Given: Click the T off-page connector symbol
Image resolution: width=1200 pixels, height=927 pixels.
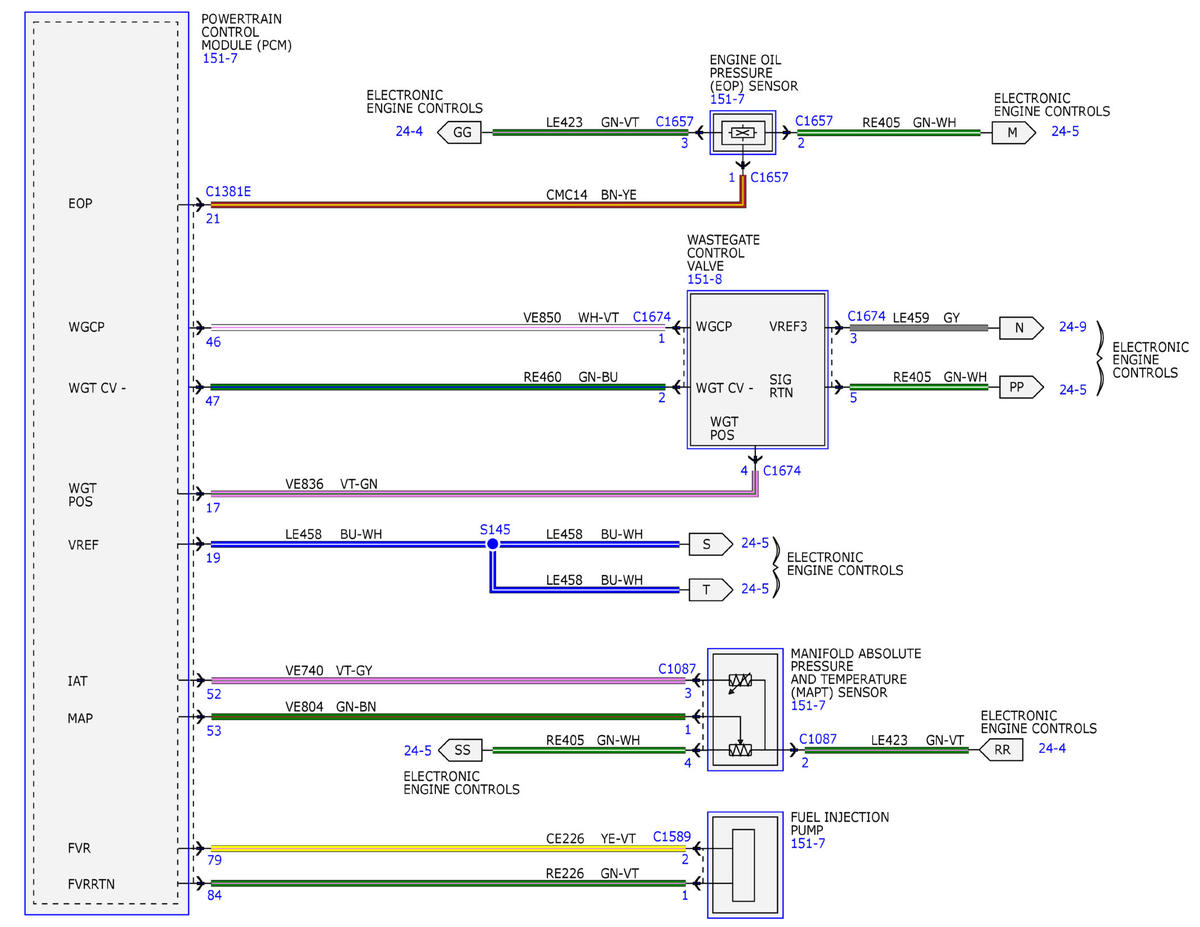Looking at the screenshot, I should [710, 590].
